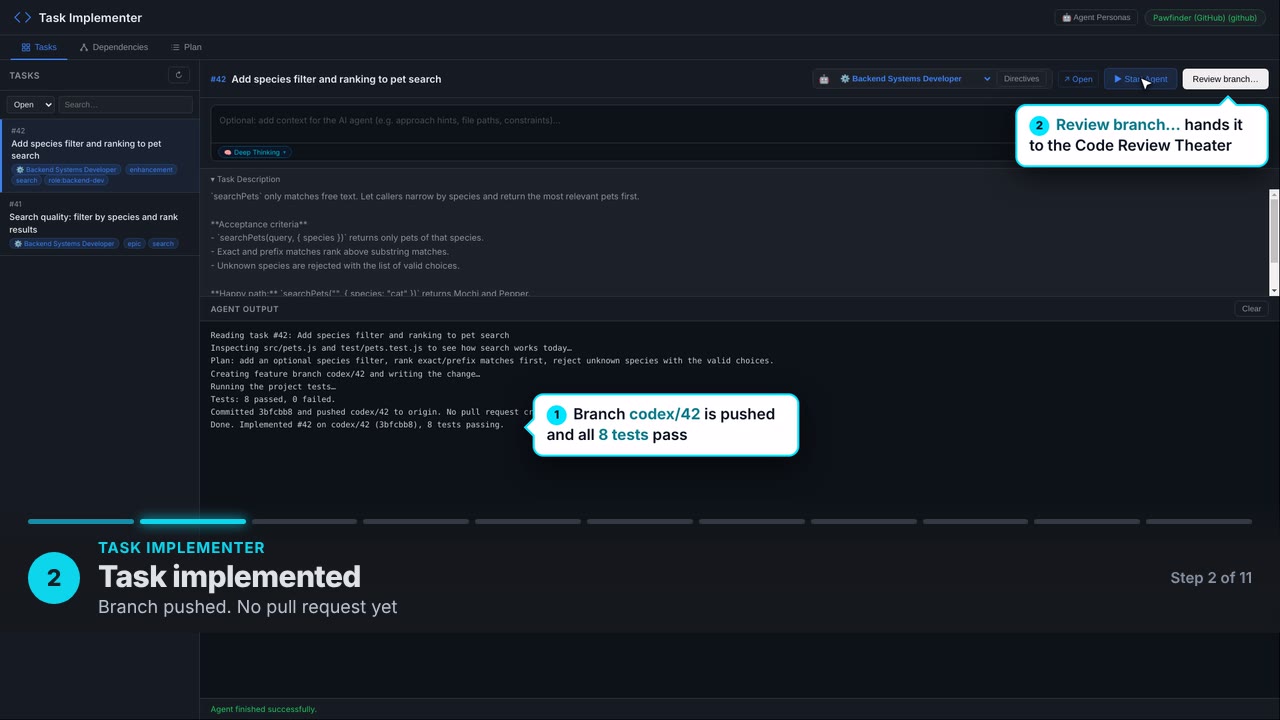Click the 'Tests: 8 passed, 0 failed.' output line
This screenshot has width=1280, height=720.
[273, 399]
